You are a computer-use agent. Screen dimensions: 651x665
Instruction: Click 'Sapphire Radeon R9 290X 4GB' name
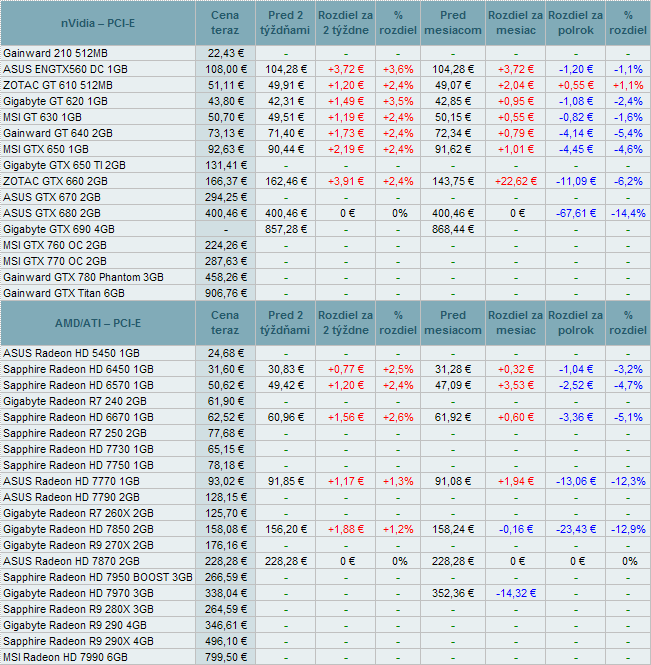coord(78,642)
